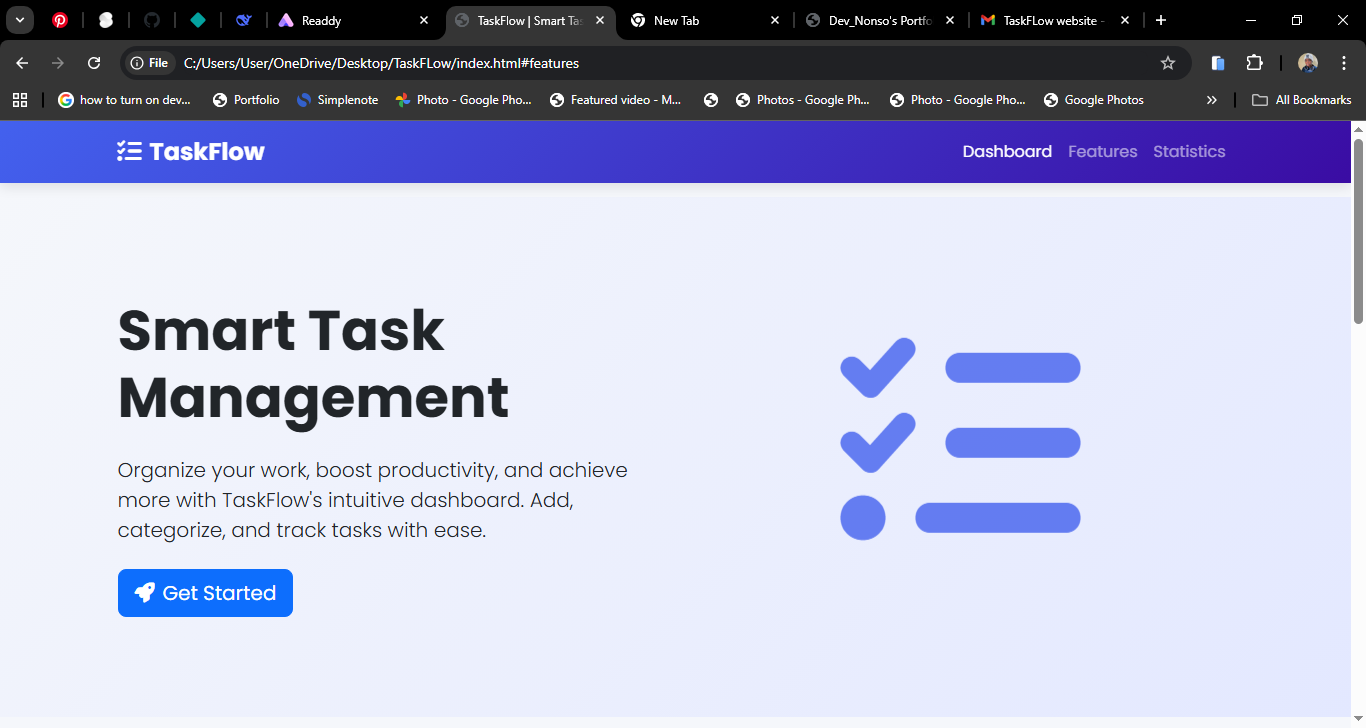Open Chrome's three-dot menu
Image resolution: width=1366 pixels, height=728 pixels.
click(x=1344, y=62)
